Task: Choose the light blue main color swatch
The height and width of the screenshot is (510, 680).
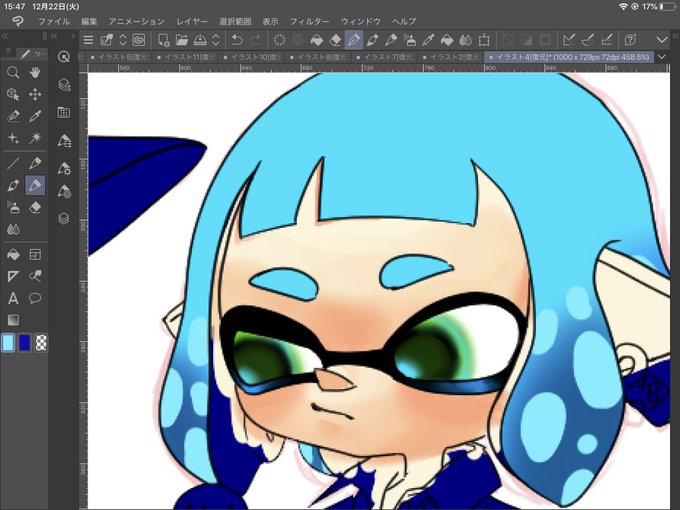Action: [8, 343]
